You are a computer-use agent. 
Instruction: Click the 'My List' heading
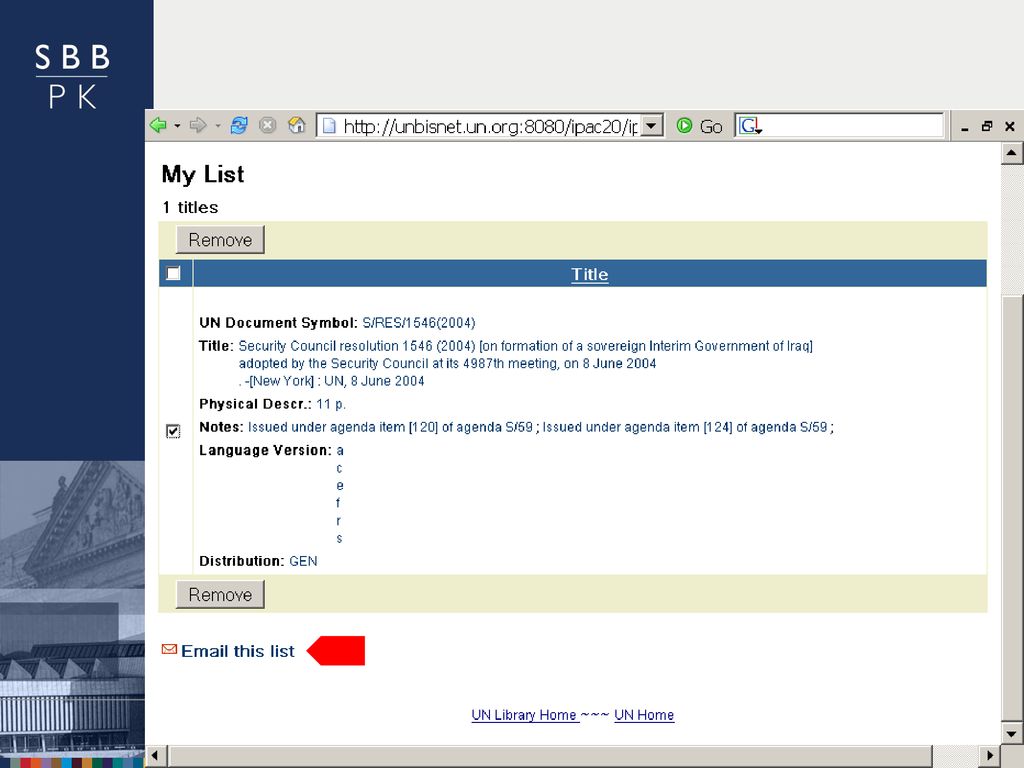click(x=202, y=174)
